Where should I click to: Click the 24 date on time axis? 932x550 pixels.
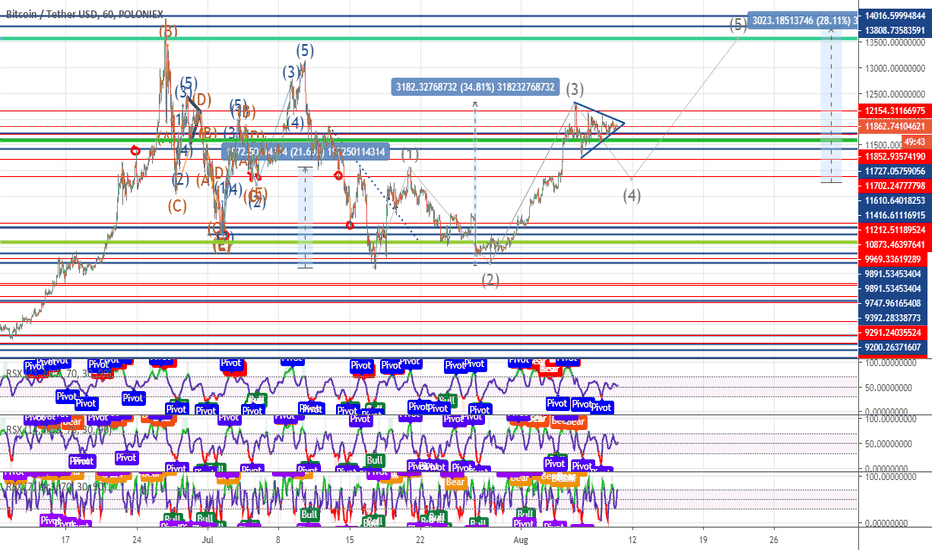(137, 540)
